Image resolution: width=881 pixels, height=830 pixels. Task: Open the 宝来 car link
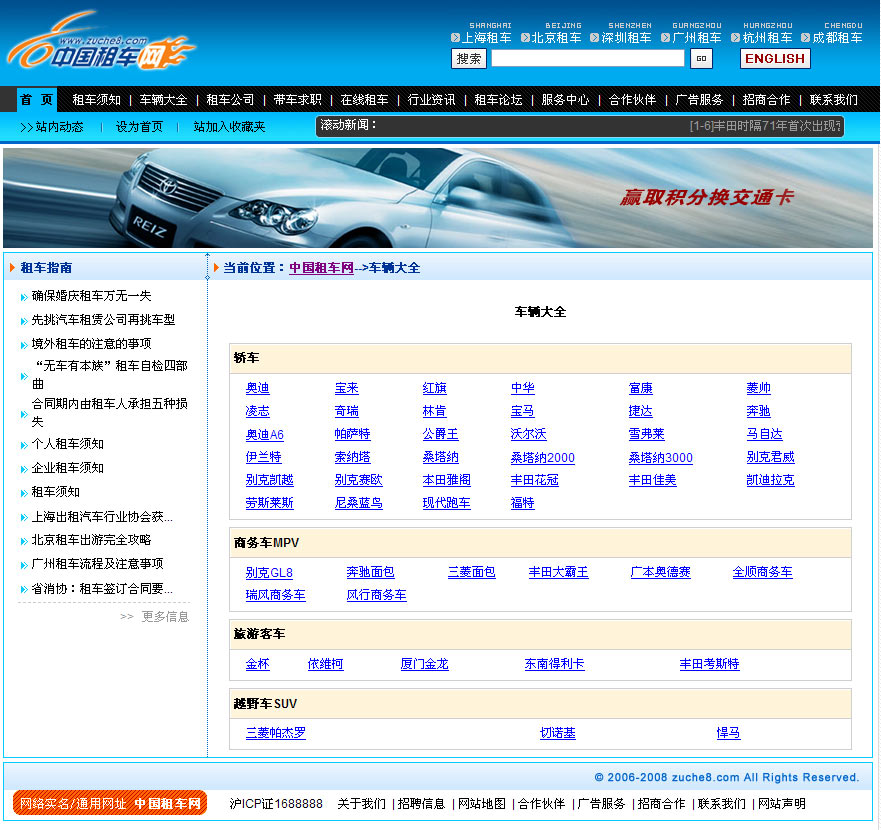pos(347,388)
